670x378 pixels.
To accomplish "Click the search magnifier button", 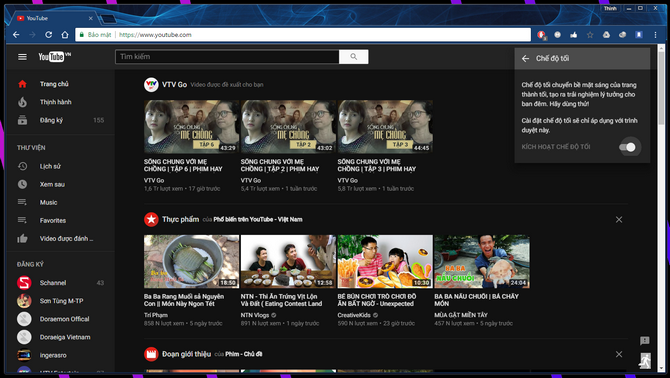I will pos(353,56).
